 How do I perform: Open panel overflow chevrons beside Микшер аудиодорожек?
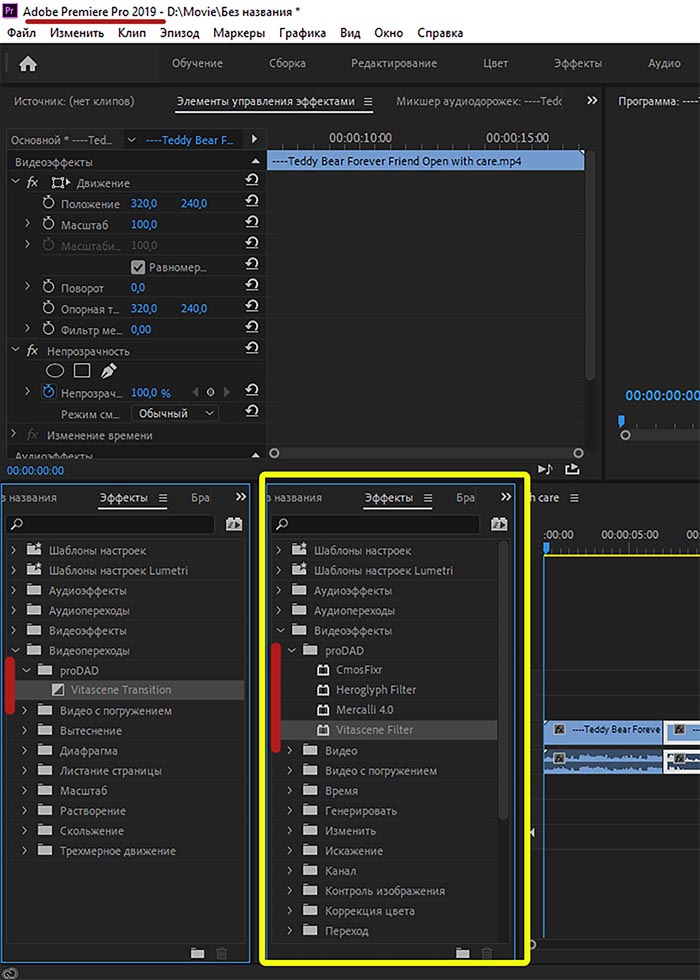click(592, 100)
